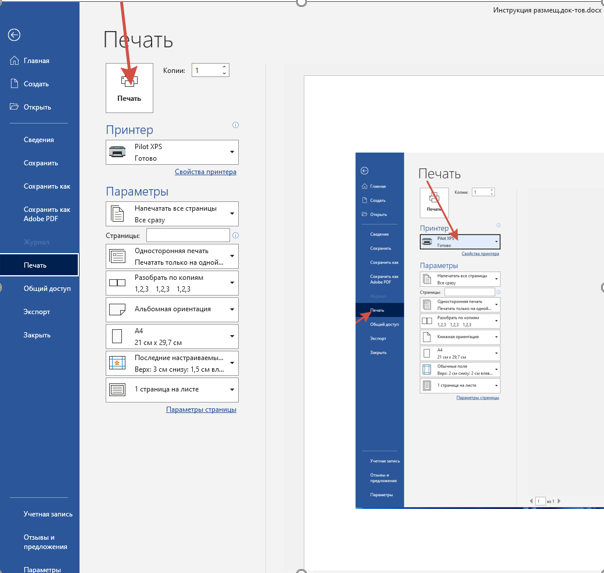The width and height of the screenshot is (604, 573).
Task: Open the margins Последние настраиваемые dropdown
Action: (x=172, y=363)
